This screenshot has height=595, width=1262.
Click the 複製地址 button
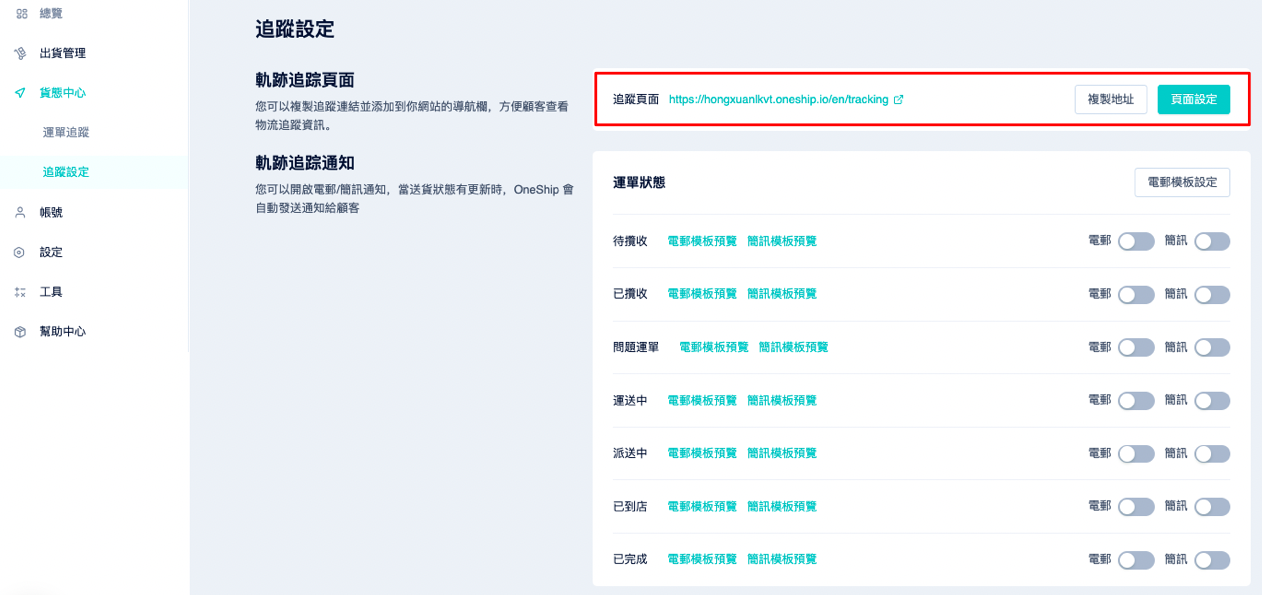(x=1111, y=99)
